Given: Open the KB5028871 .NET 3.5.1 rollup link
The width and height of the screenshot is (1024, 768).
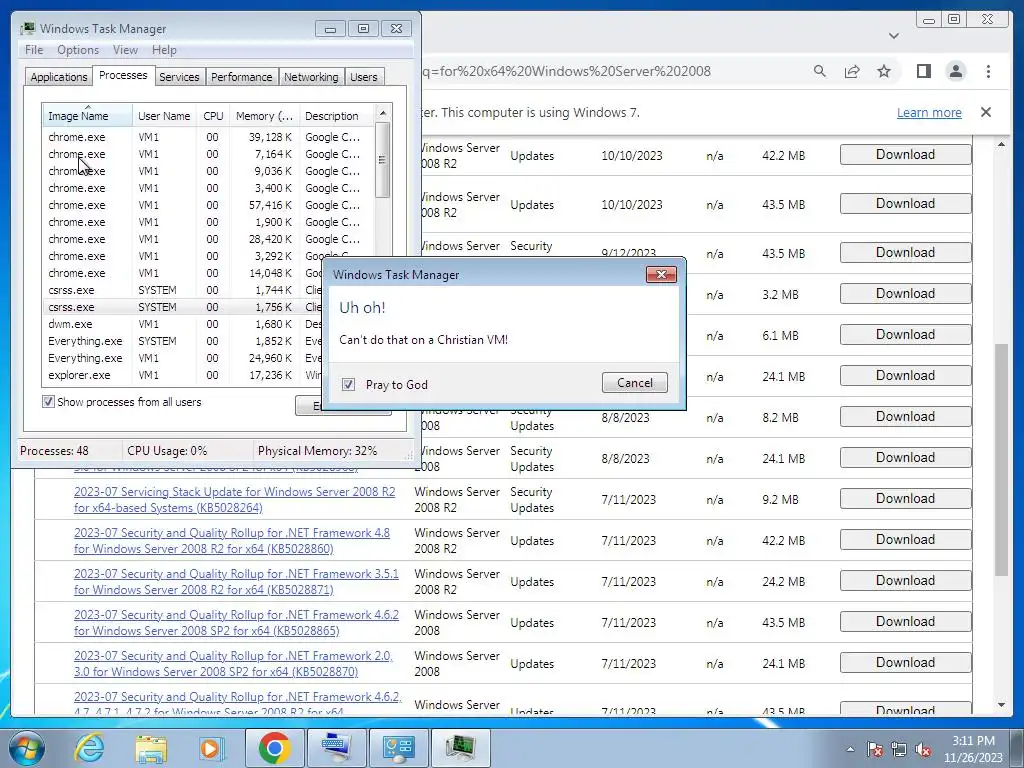Looking at the screenshot, I should click(x=236, y=582).
